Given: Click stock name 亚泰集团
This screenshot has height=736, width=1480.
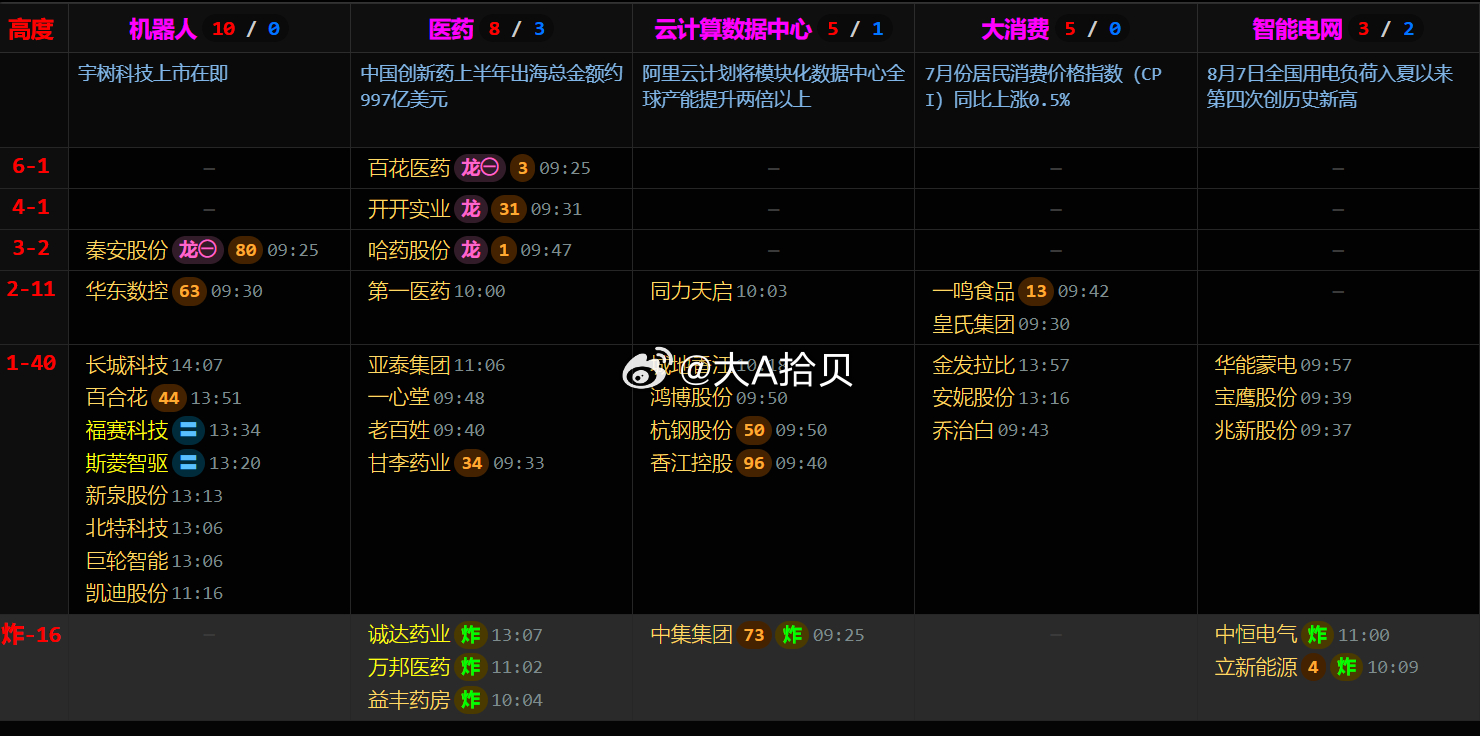Looking at the screenshot, I should pos(409,365).
